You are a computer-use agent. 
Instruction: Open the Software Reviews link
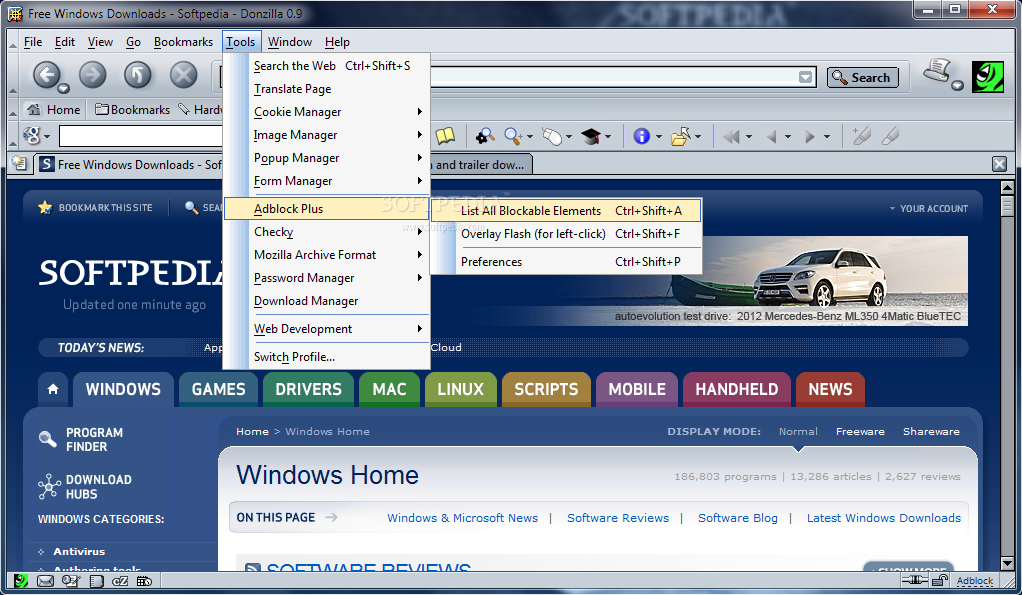tap(617, 517)
